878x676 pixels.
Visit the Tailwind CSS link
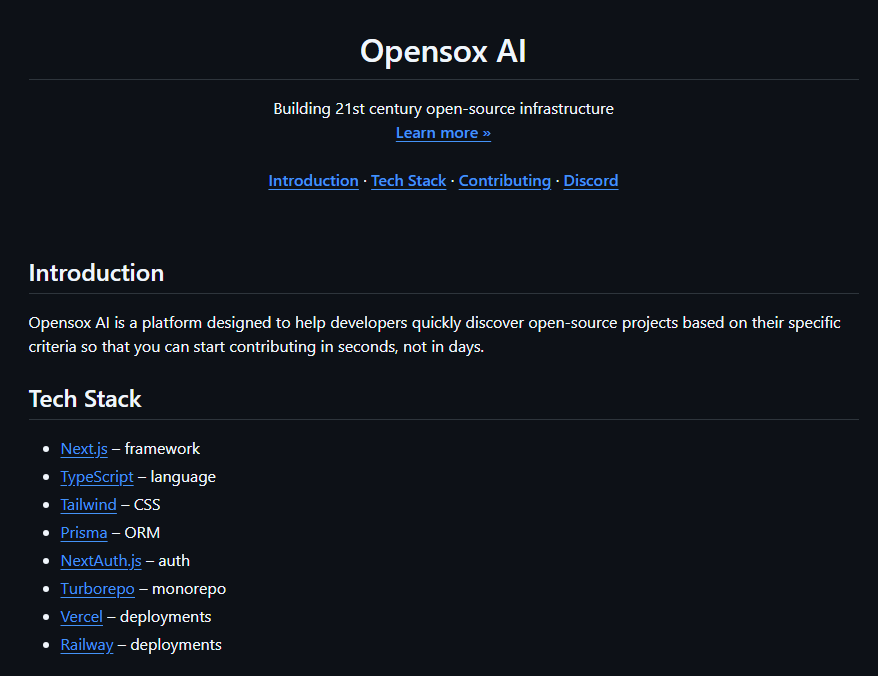coord(88,505)
